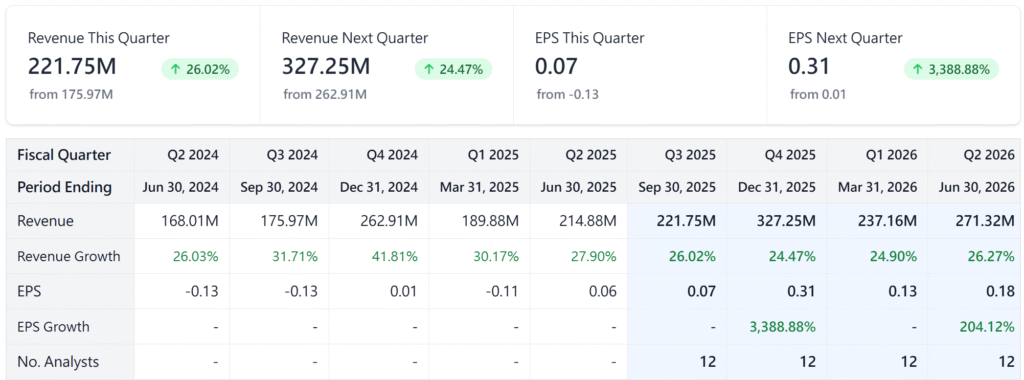Select the Revenue Next Quarter card
The height and width of the screenshot is (380, 1024).
387,65
